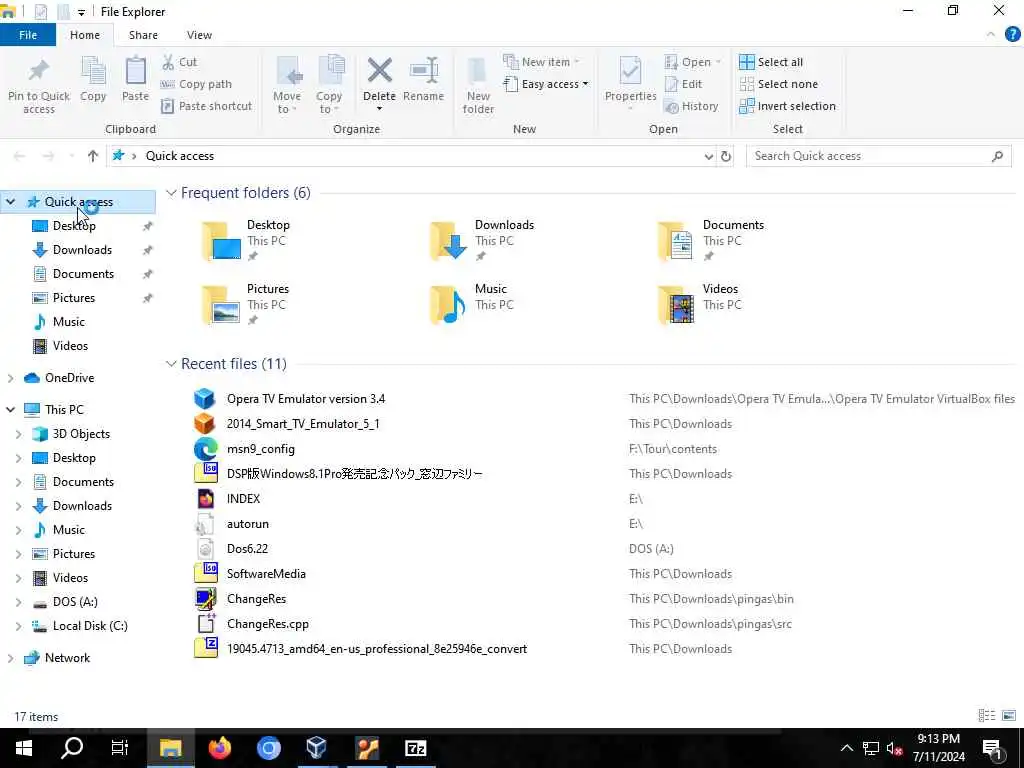Select the Dos6.22 recent file
Screen dimensions: 1024x768
247,549
